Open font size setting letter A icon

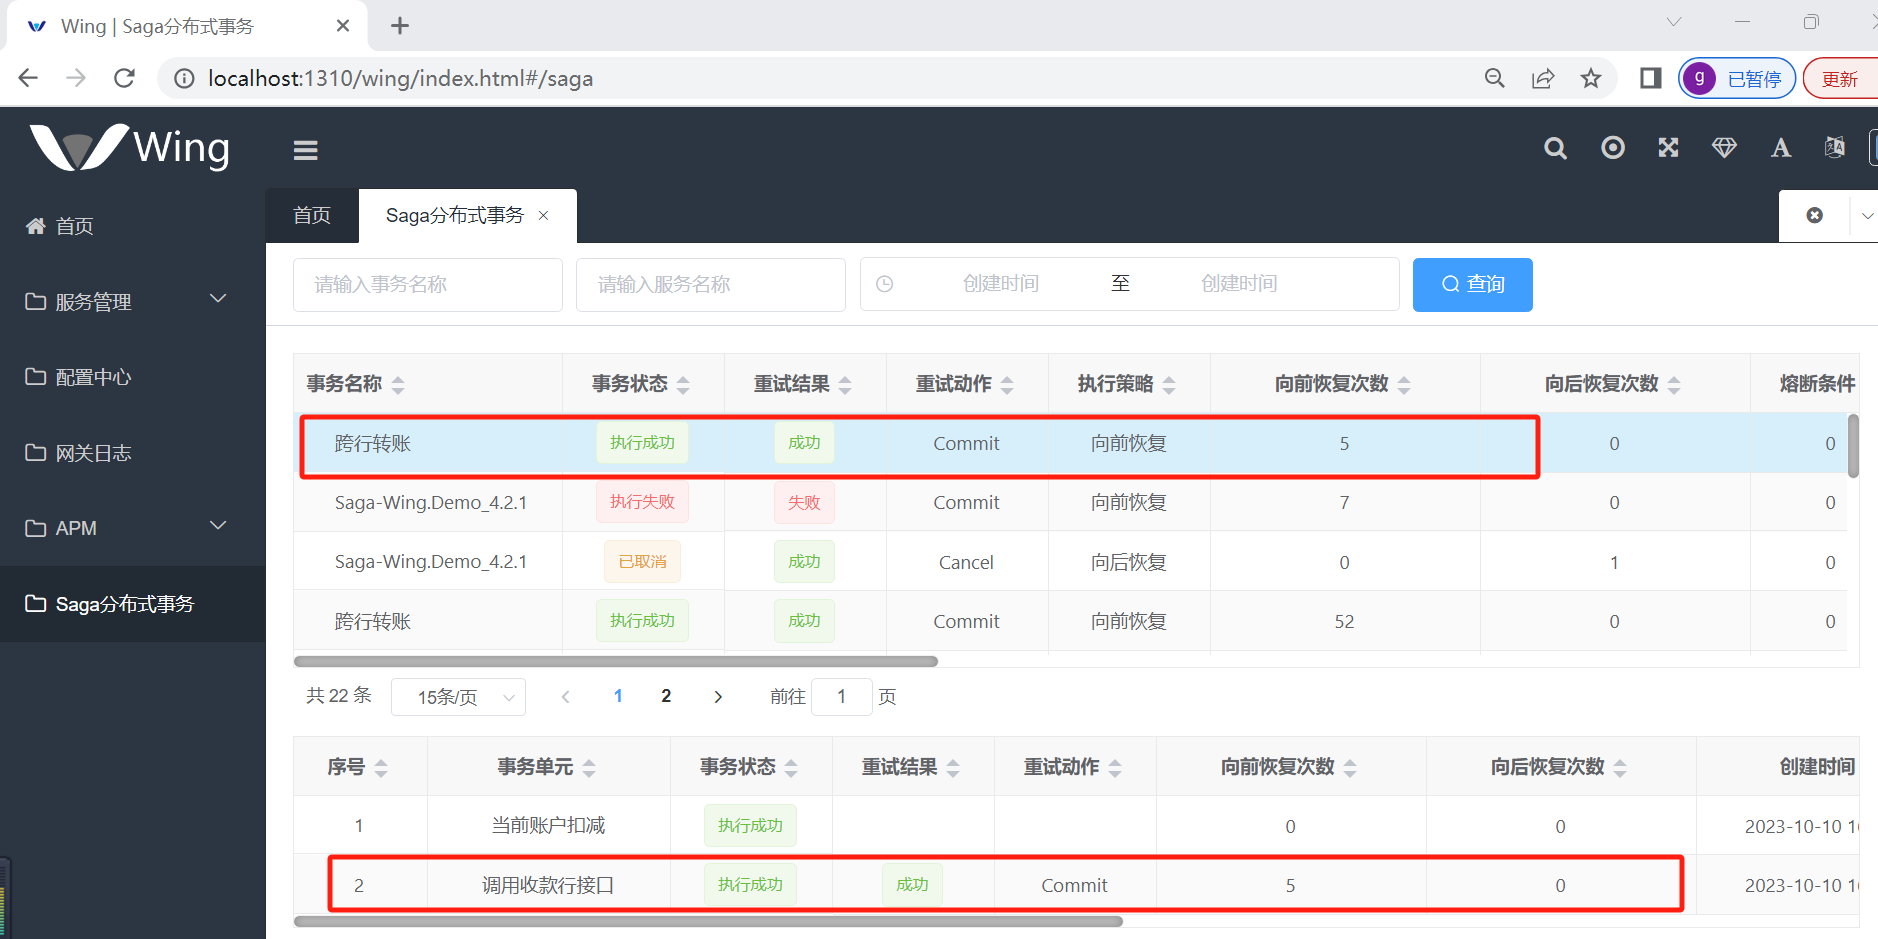click(x=1780, y=148)
